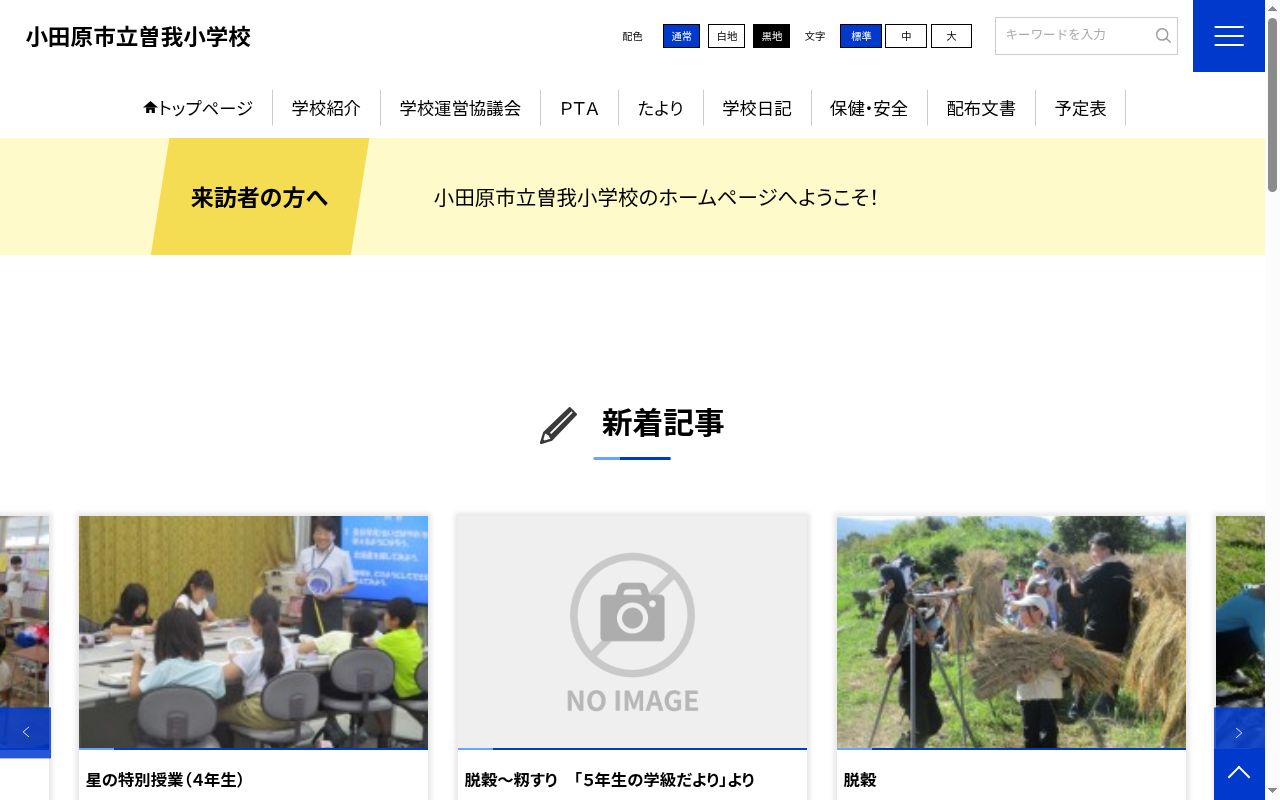Click the NO IMAGE placeholder thumbnail
The height and width of the screenshot is (800, 1280).
(x=632, y=632)
